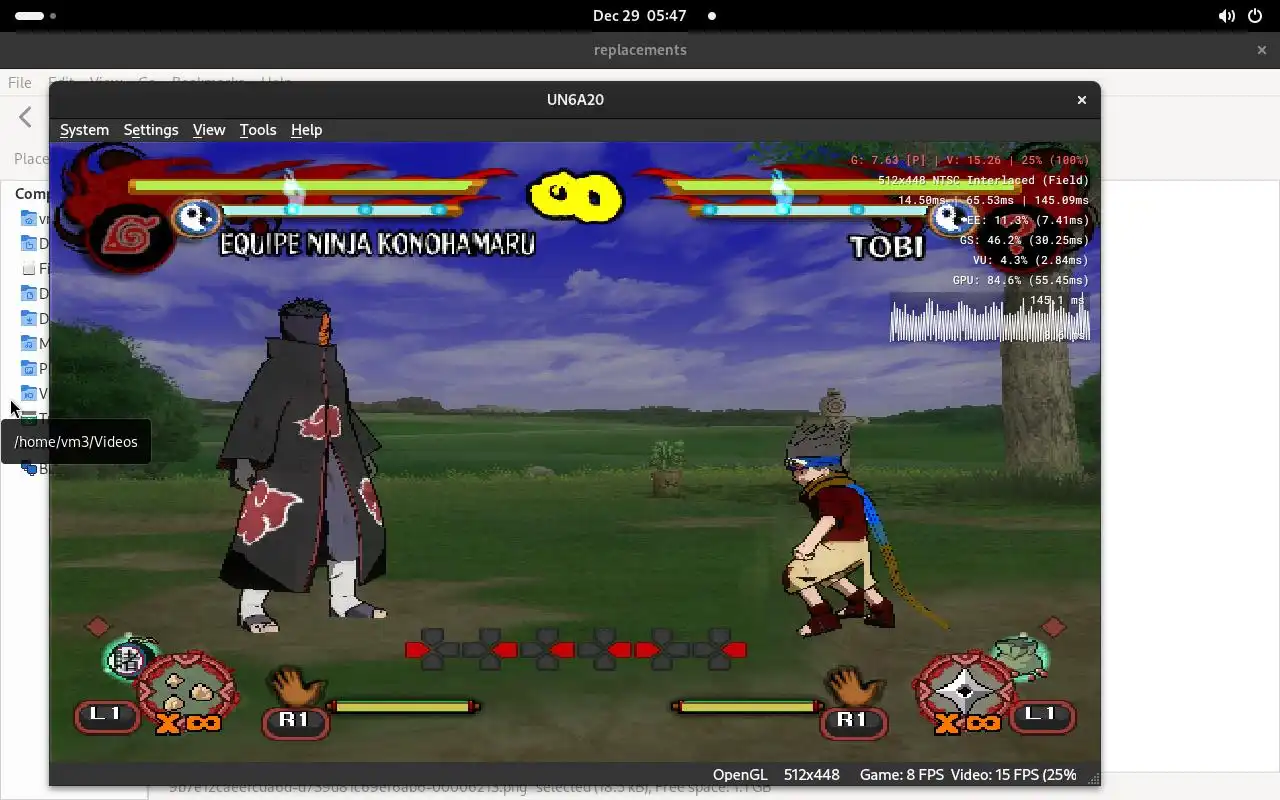The height and width of the screenshot is (800, 1280).
Task: Click the left player's L1 button icon
Action: pyautogui.click(x=106, y=715)
